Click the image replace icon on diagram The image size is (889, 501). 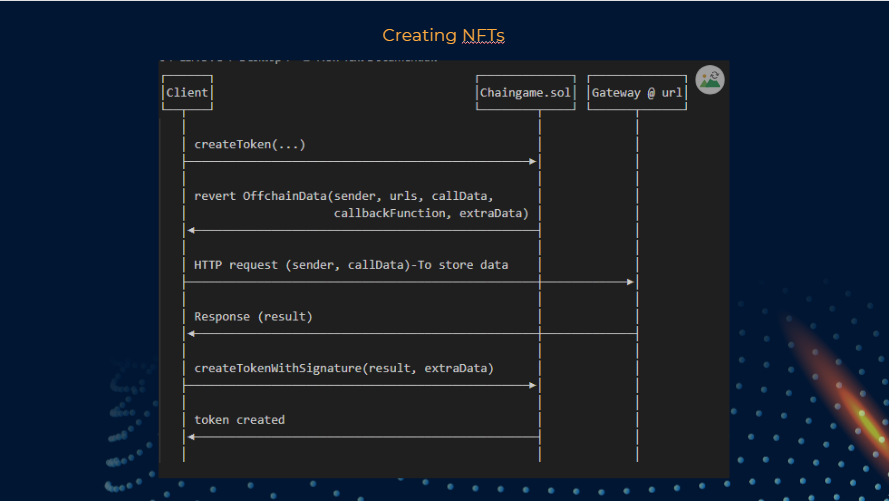pyautogui.click(x=710, y=80)
